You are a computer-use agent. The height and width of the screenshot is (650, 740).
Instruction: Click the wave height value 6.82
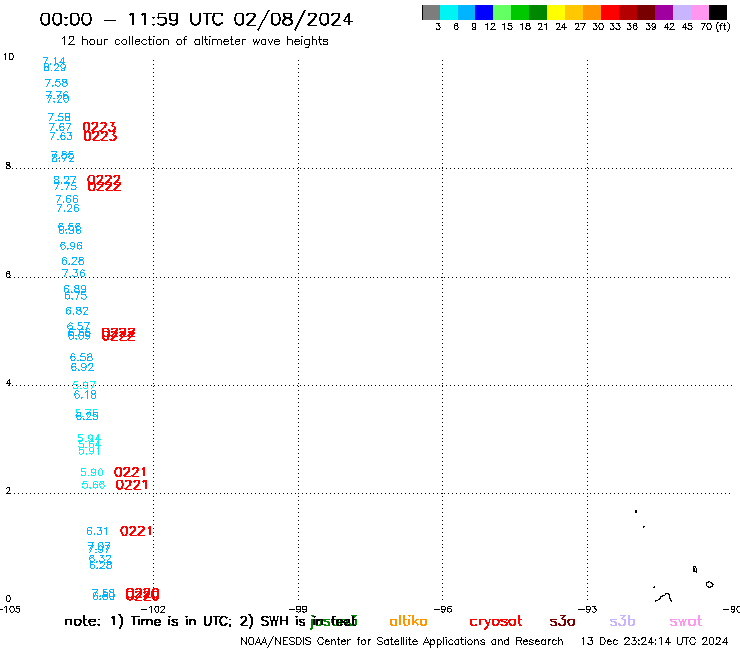tap(77, 311)
